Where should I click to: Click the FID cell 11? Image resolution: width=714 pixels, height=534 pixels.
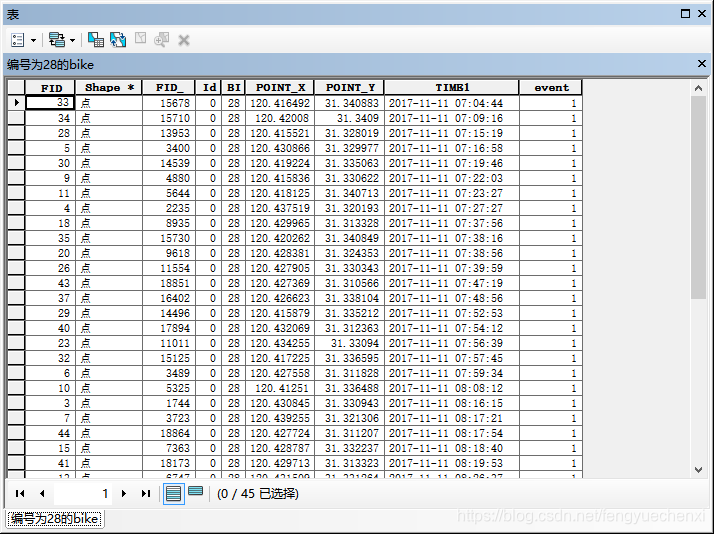tap(50, 193)
